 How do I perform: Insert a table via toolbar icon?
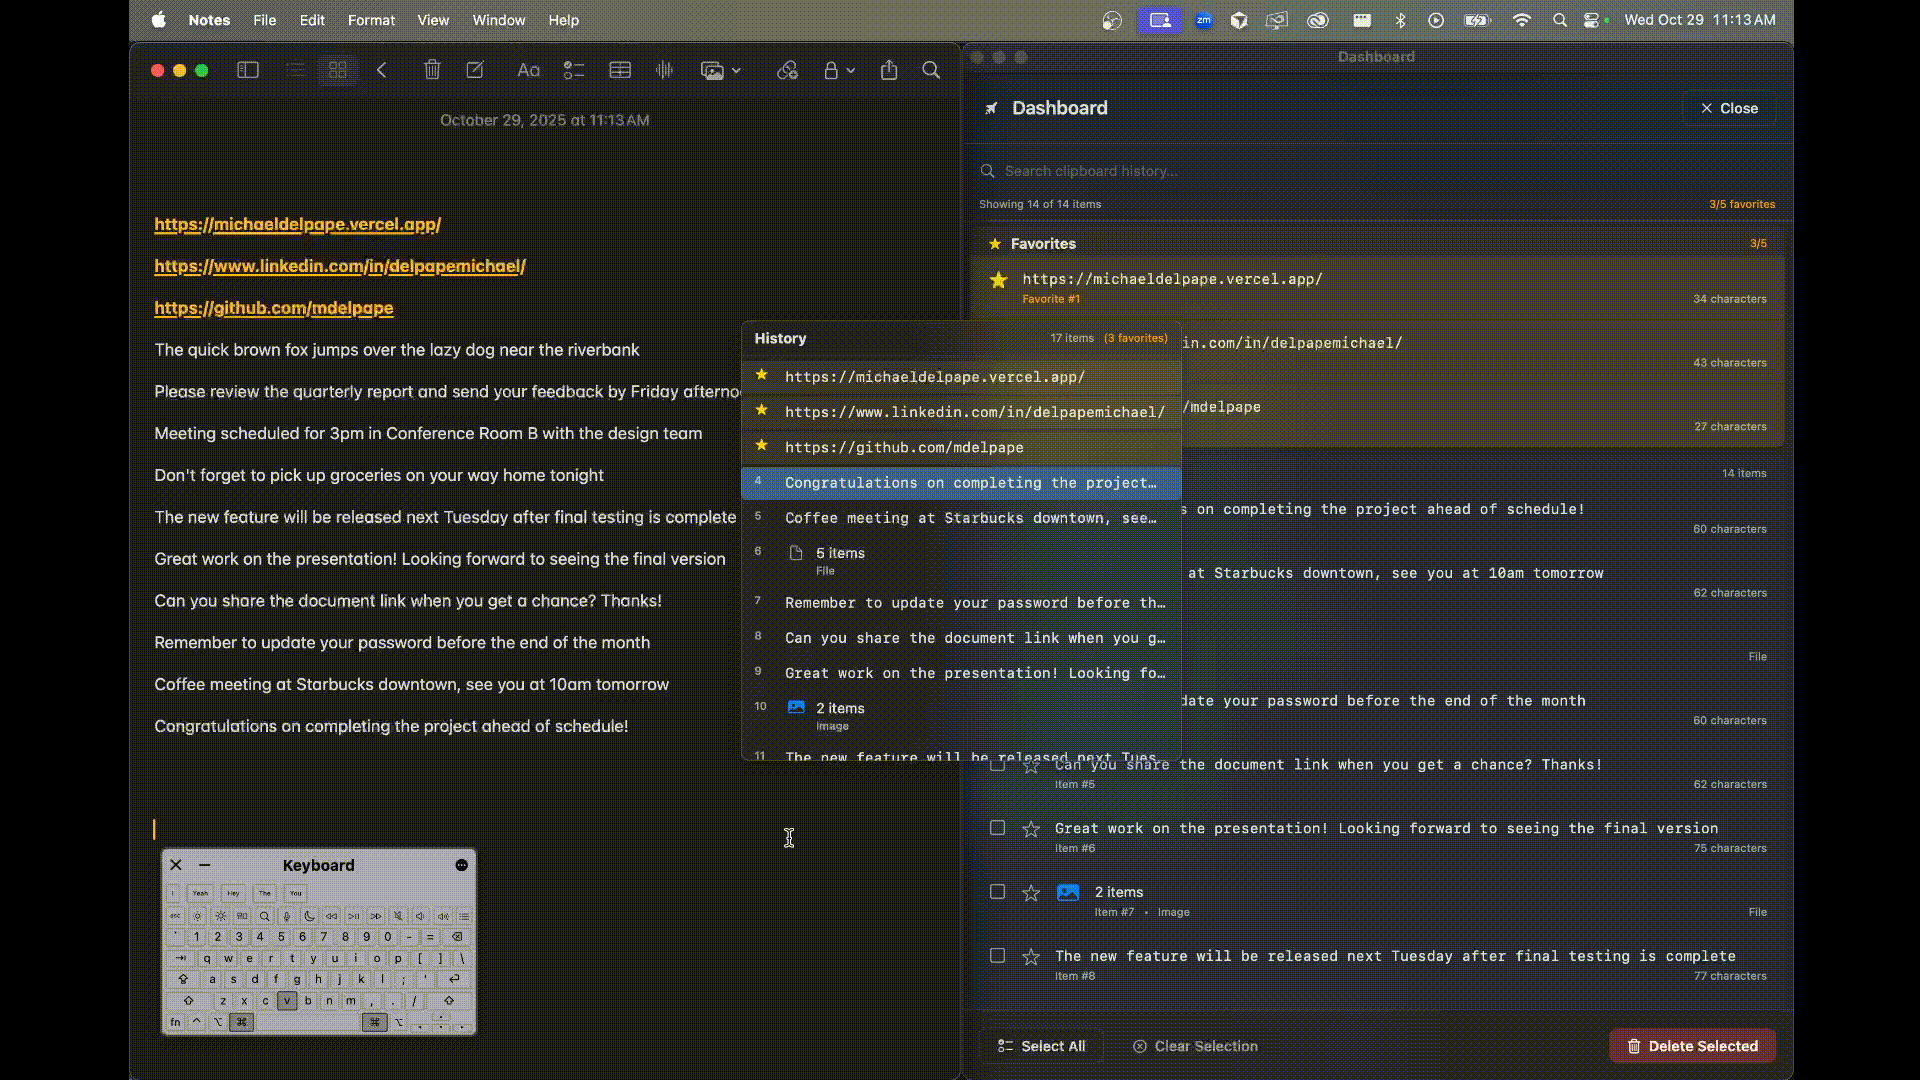(x=620, y=70)
